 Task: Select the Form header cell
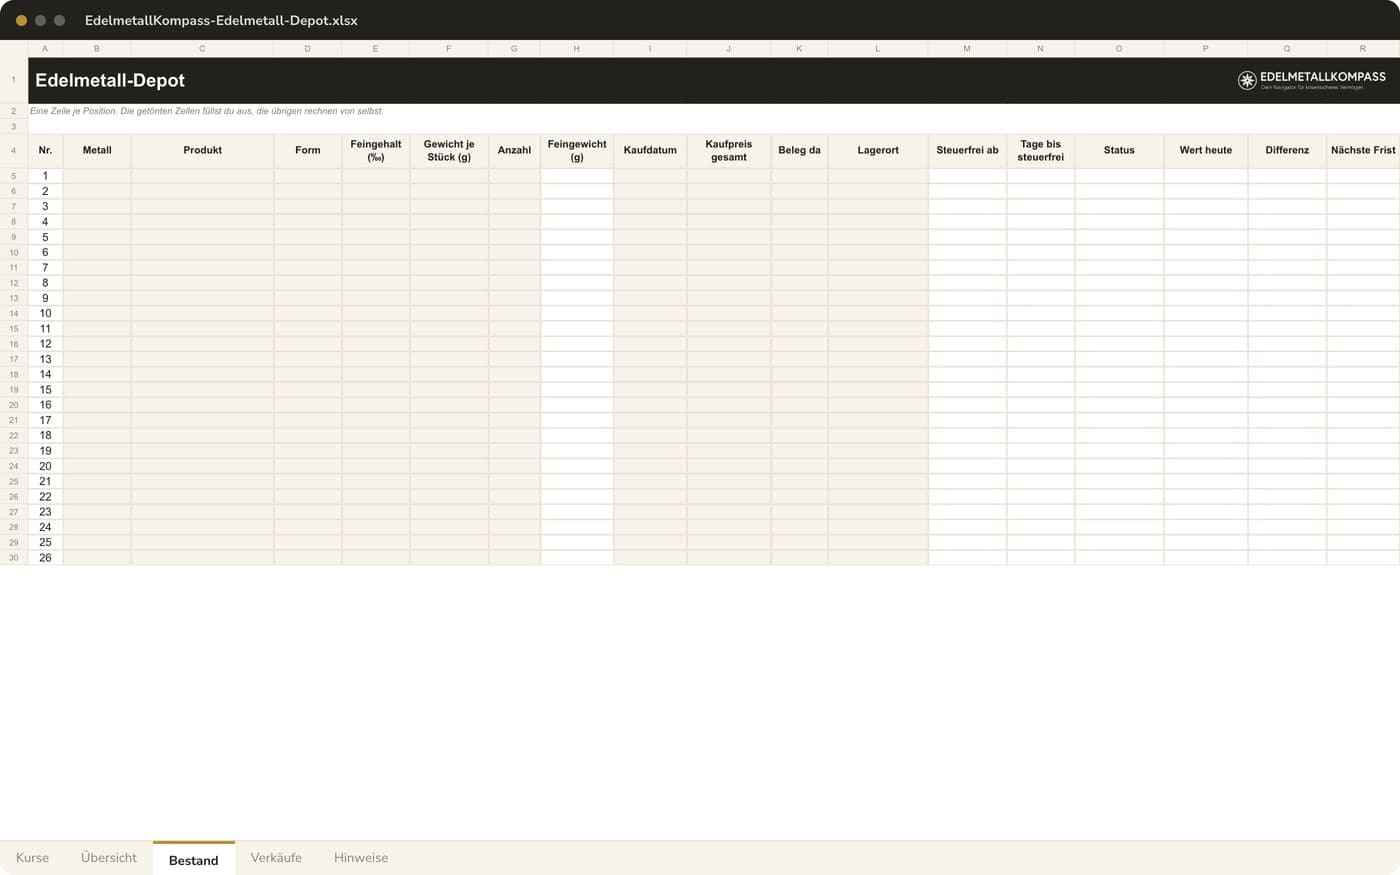pyautogui.click(x=308, y=150)
